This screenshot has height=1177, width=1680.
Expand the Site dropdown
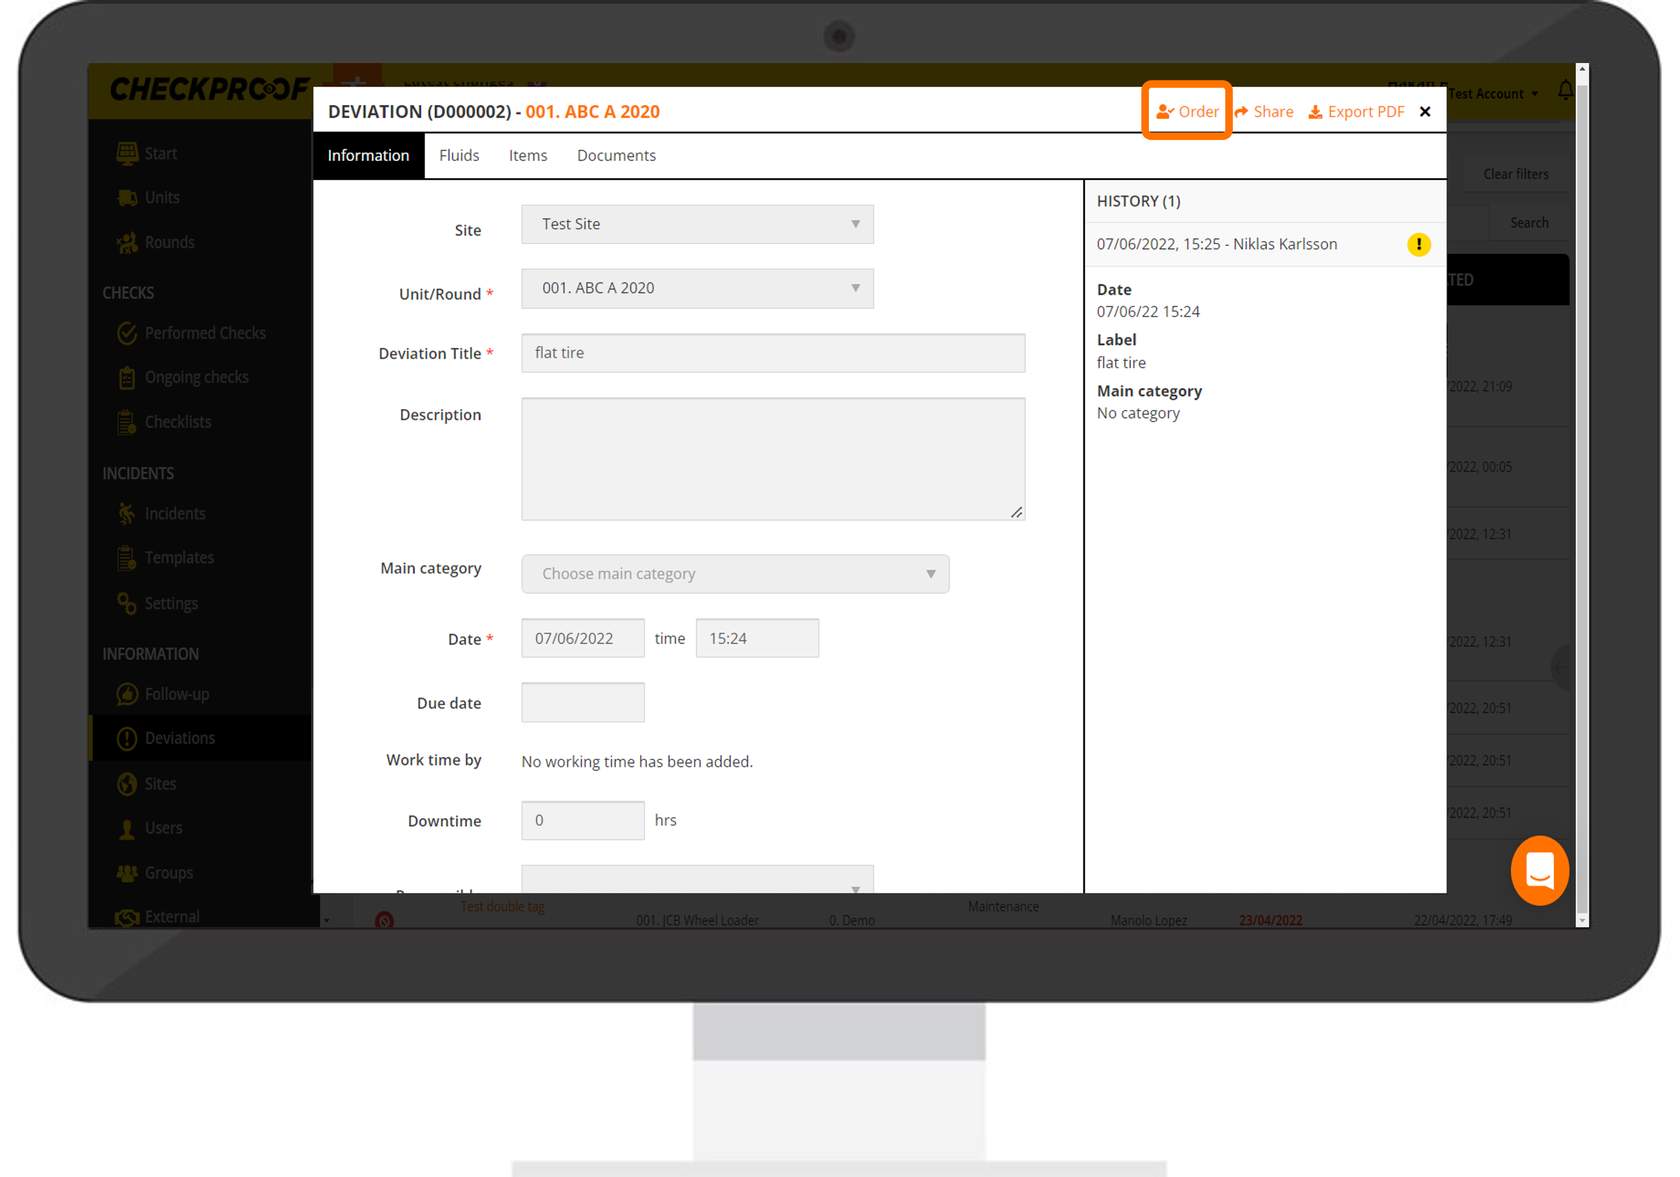(x=697, y=224)
